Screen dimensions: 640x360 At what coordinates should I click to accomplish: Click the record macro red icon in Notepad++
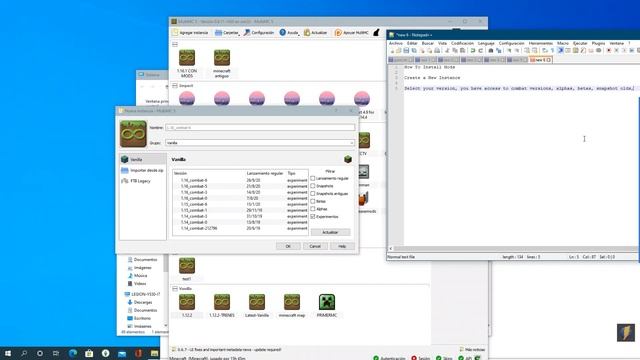pos(608,51)
